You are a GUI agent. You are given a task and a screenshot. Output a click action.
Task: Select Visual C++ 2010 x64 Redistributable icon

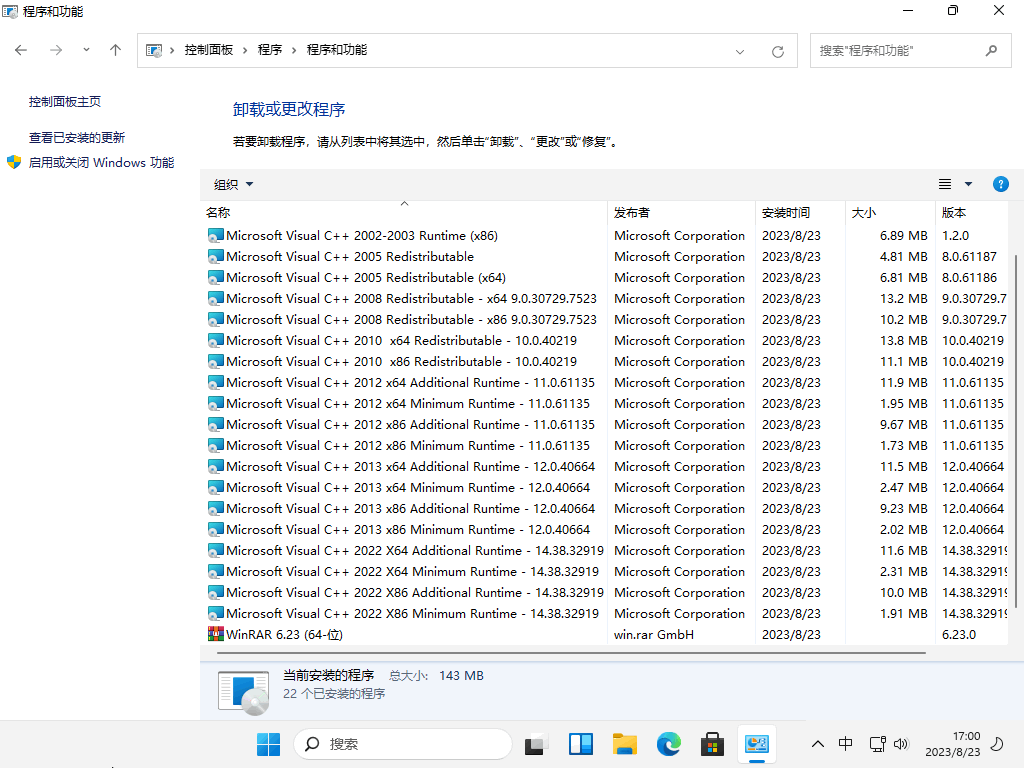click(x=216, y=340)
